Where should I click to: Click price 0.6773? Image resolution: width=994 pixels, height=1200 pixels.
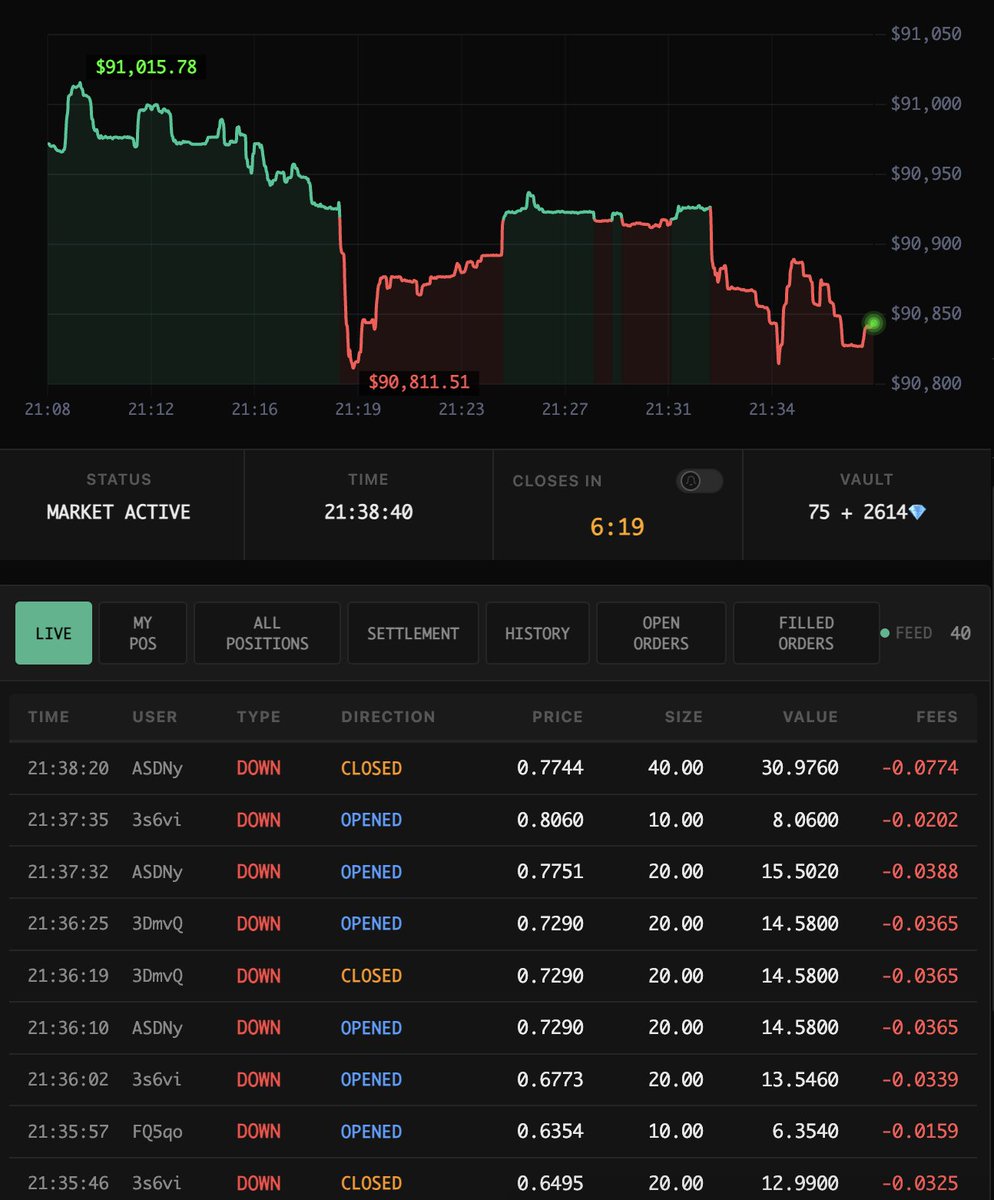[550, 1080]
